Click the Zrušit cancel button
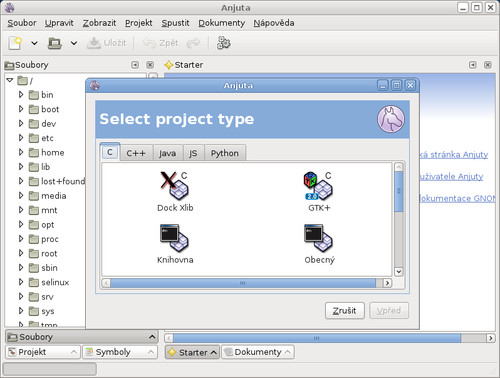 [345, 311]
